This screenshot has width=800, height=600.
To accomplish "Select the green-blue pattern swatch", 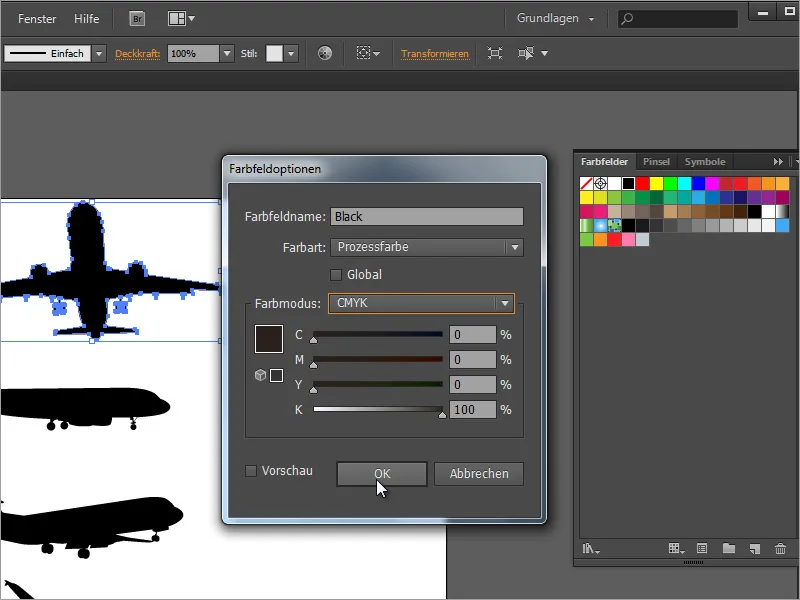I will (x=614, y=226).
